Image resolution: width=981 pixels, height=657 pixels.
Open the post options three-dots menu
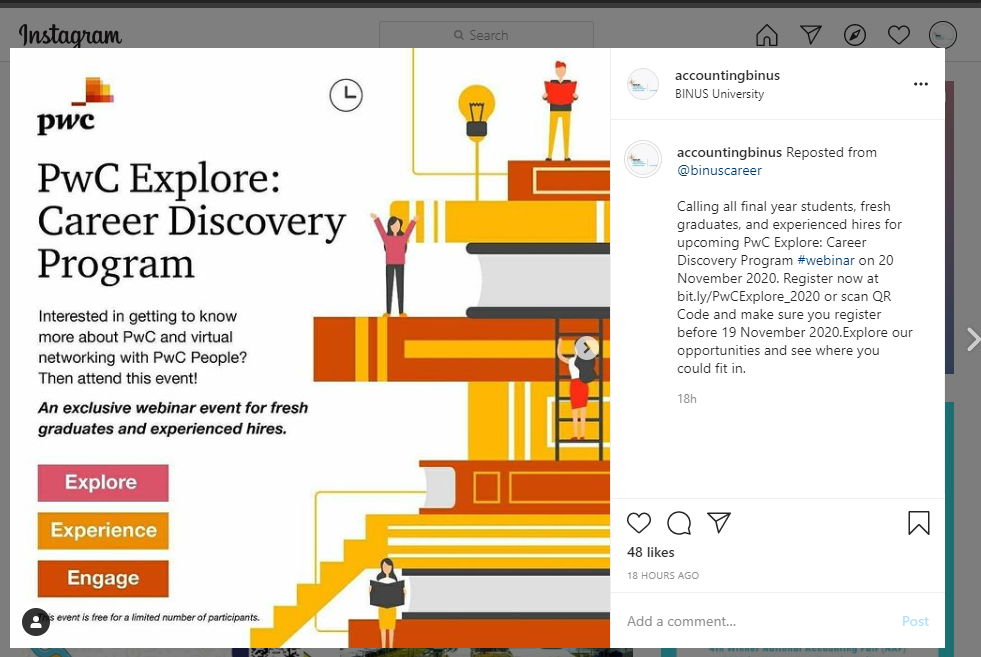point(920,84)
